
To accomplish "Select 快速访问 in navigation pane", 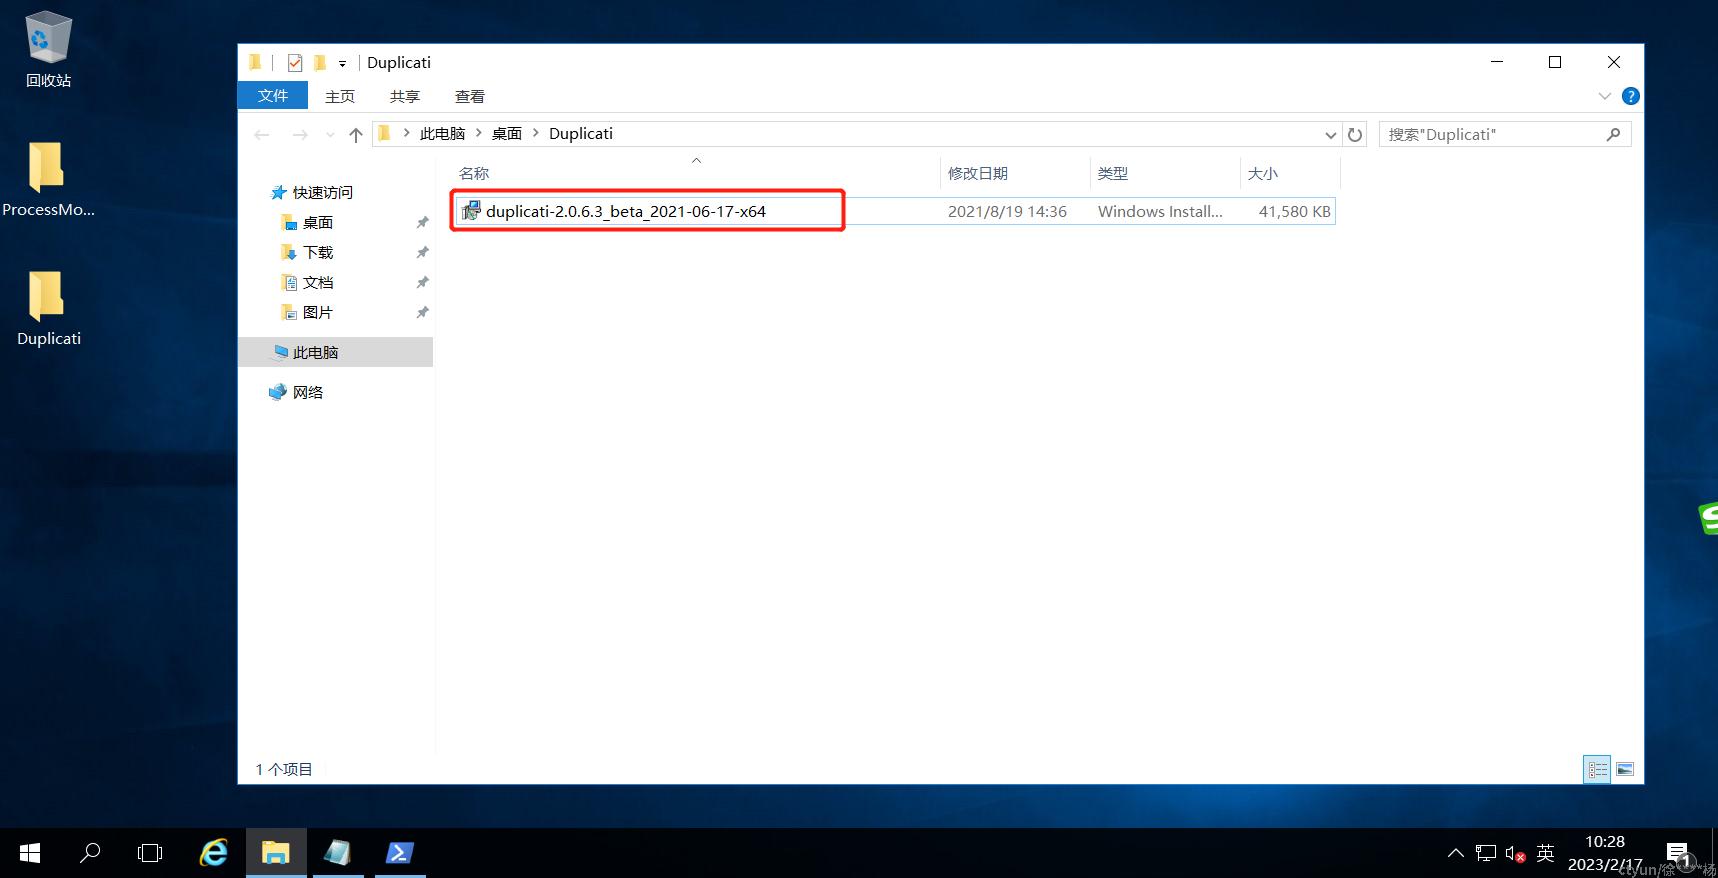I will pos(322,192).
